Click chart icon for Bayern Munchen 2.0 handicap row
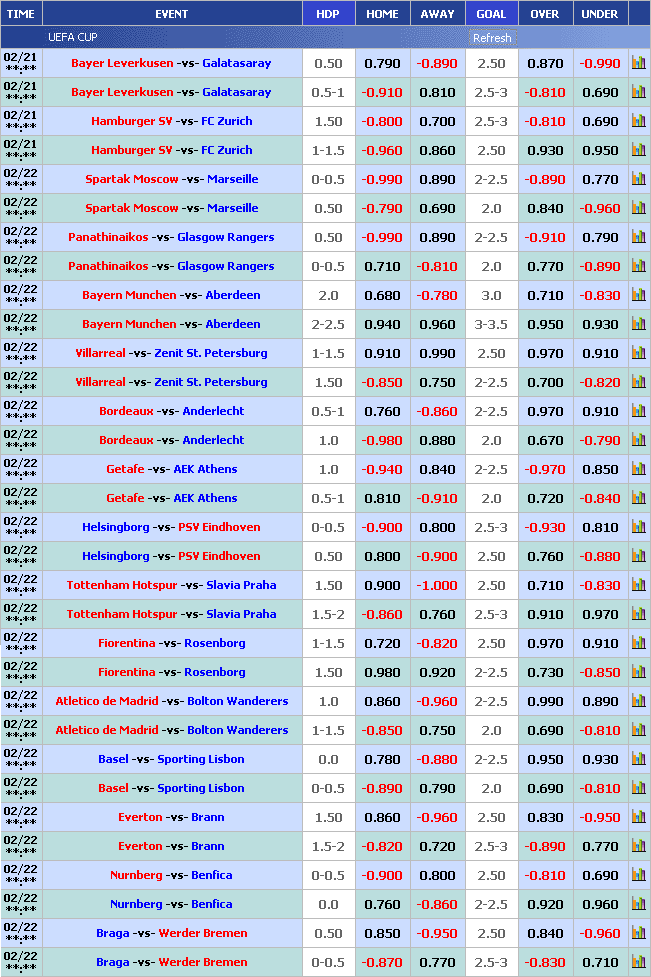Viewport: 651px width, 977px height. click(x=638, y=294)
